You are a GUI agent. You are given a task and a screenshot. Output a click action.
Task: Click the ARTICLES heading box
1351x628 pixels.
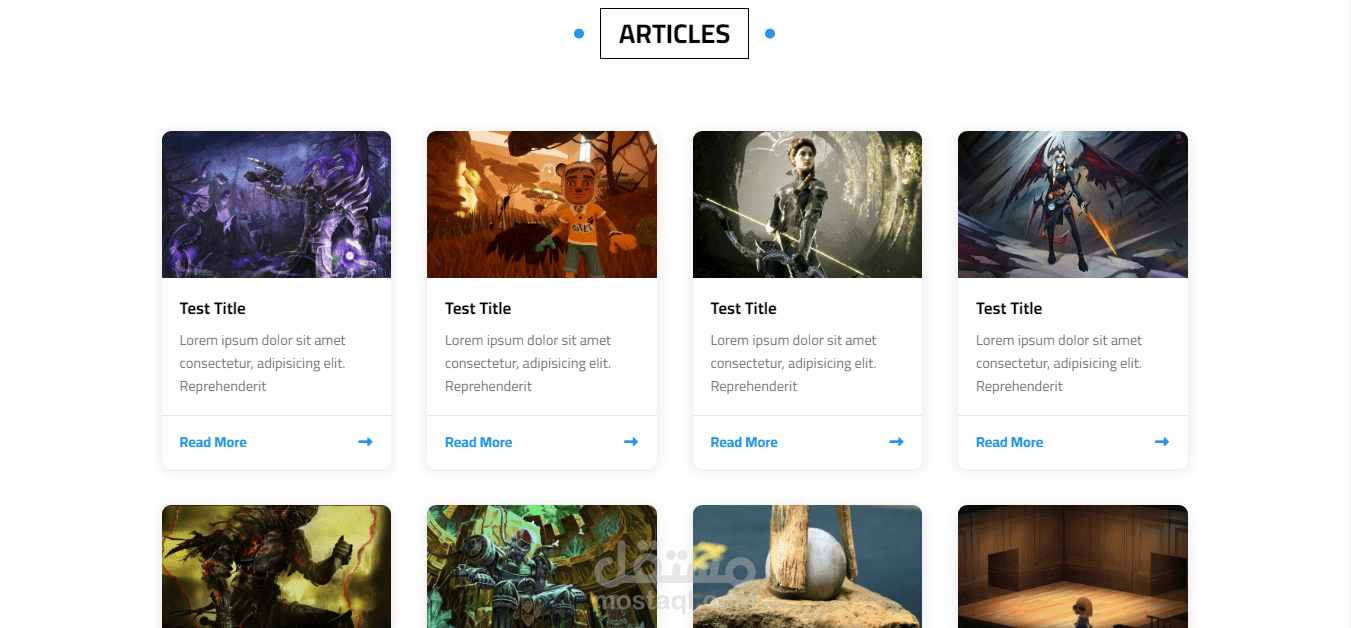[674, 34]
